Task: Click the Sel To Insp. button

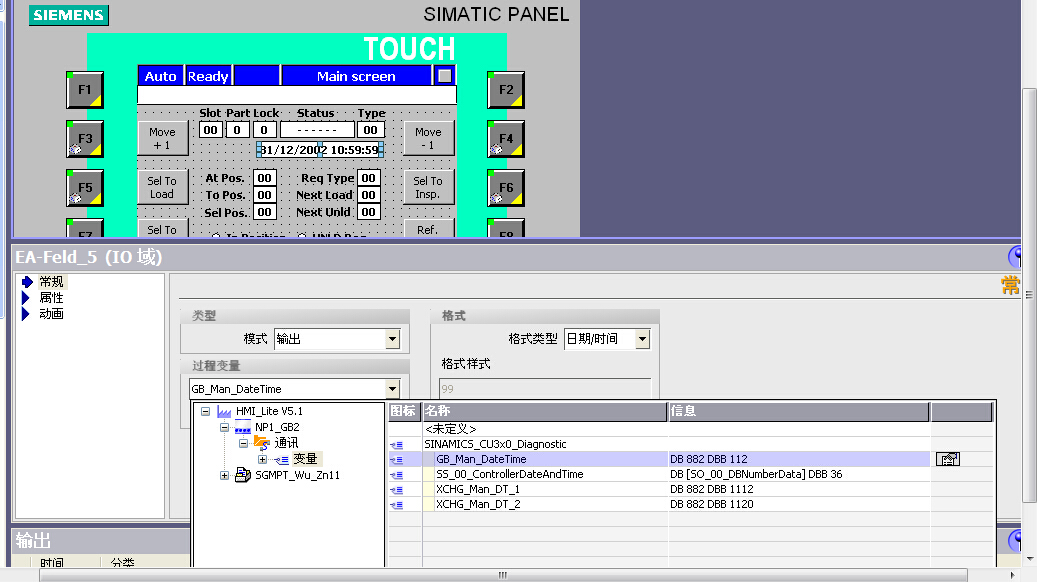Action: (x=428, y=187)
